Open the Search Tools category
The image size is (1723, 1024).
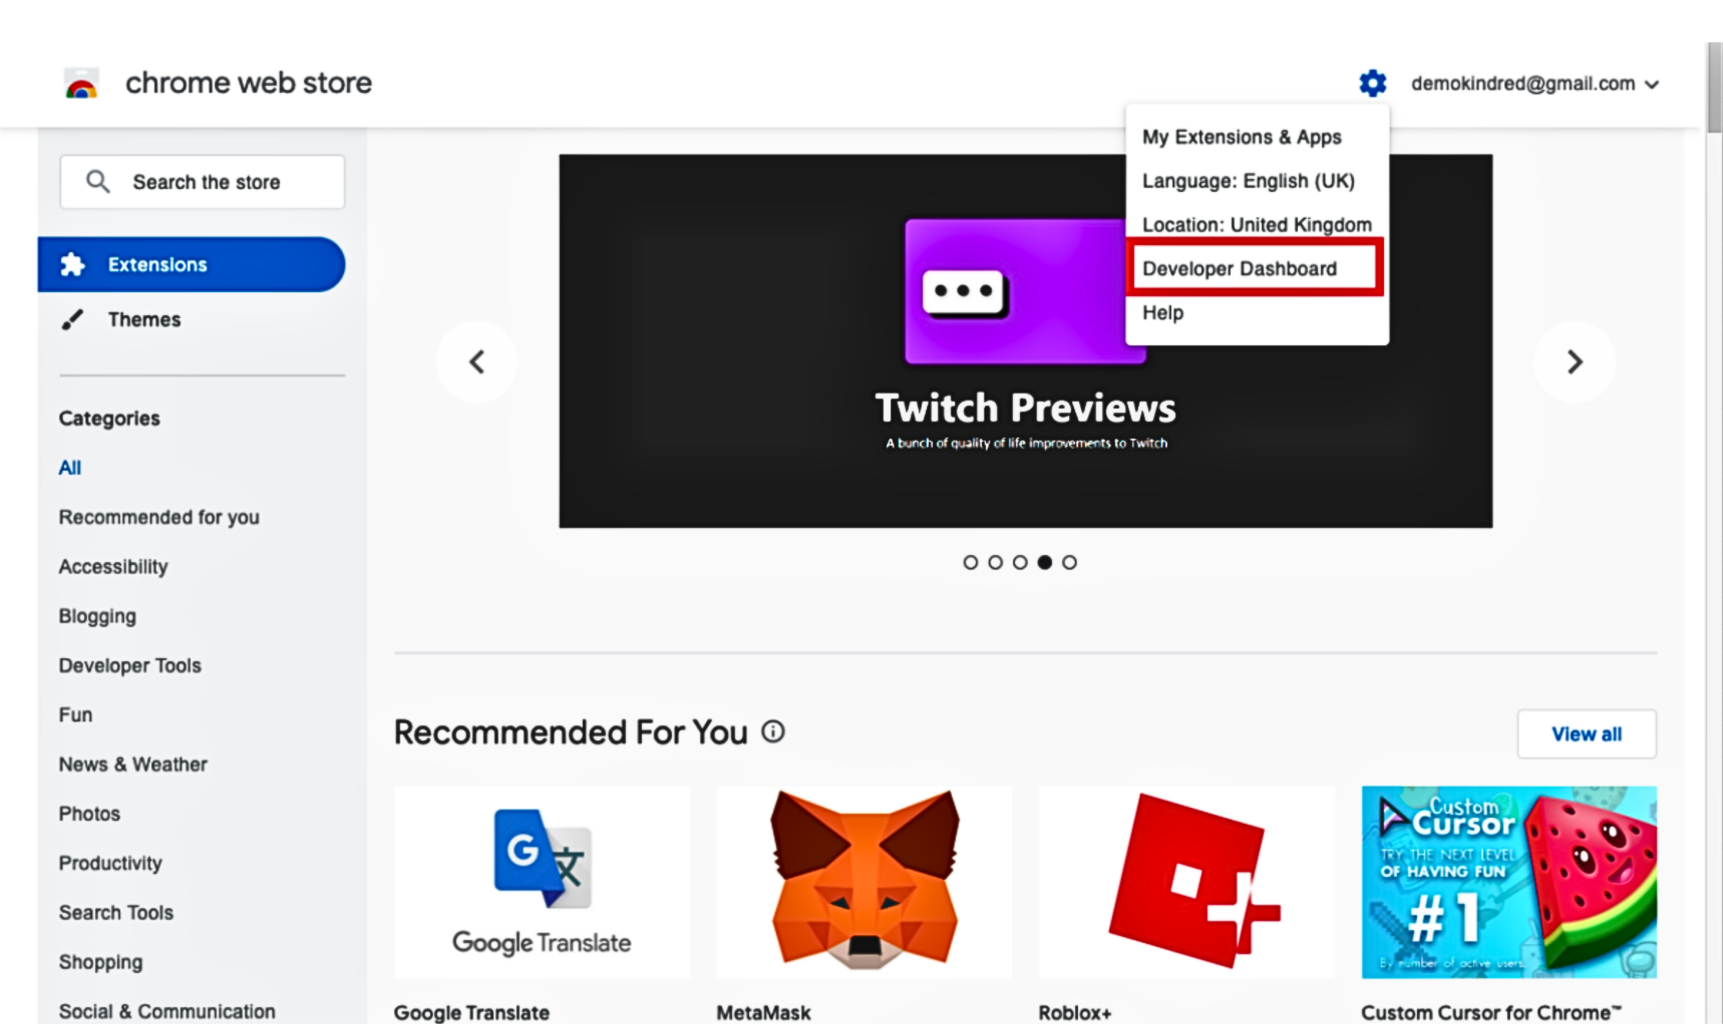click(116, 912)
